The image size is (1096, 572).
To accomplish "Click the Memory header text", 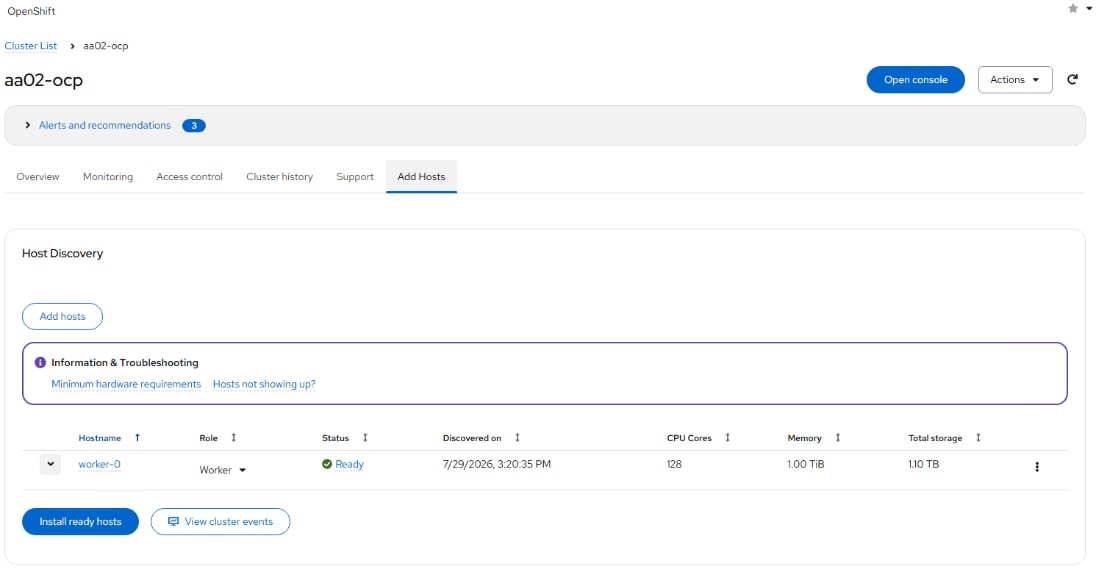I will [805, 438].
